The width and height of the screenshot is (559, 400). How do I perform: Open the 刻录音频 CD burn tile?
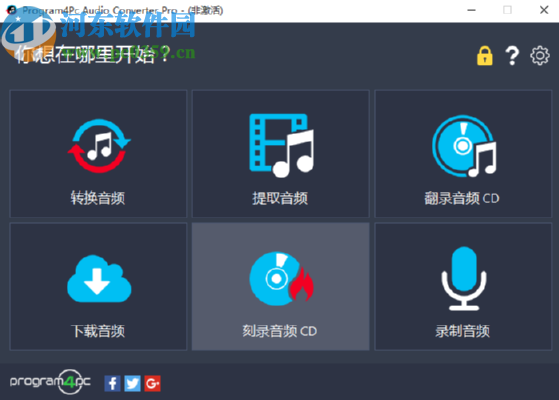281,287
